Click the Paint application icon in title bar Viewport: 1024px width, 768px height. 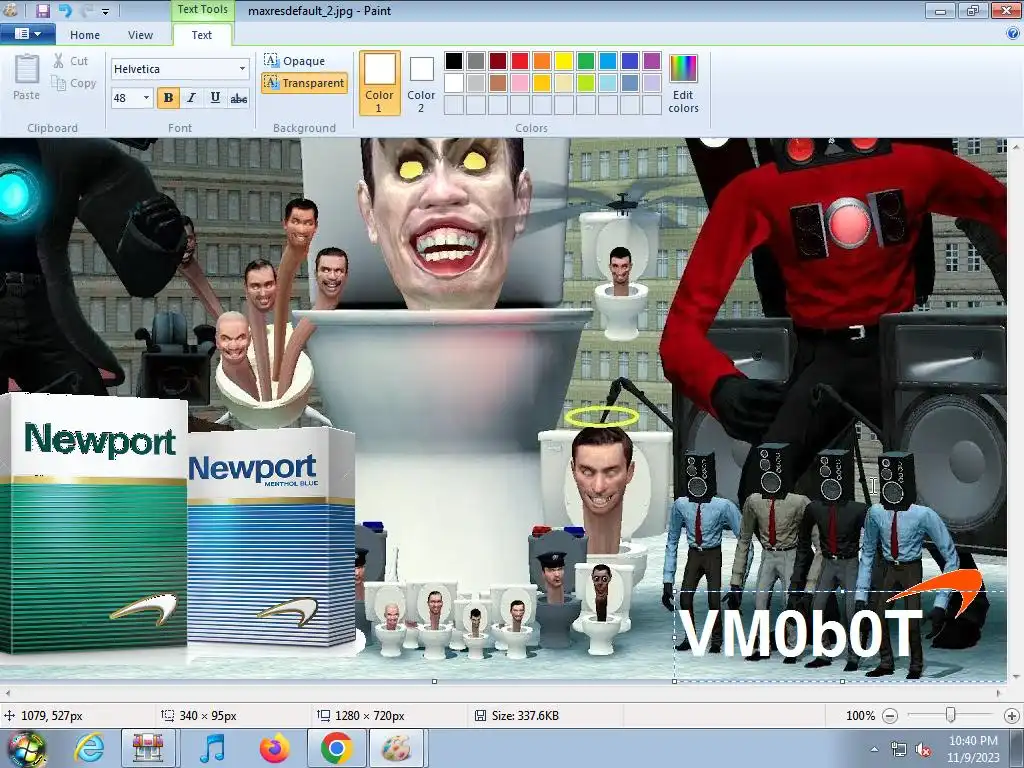point(10,10)
